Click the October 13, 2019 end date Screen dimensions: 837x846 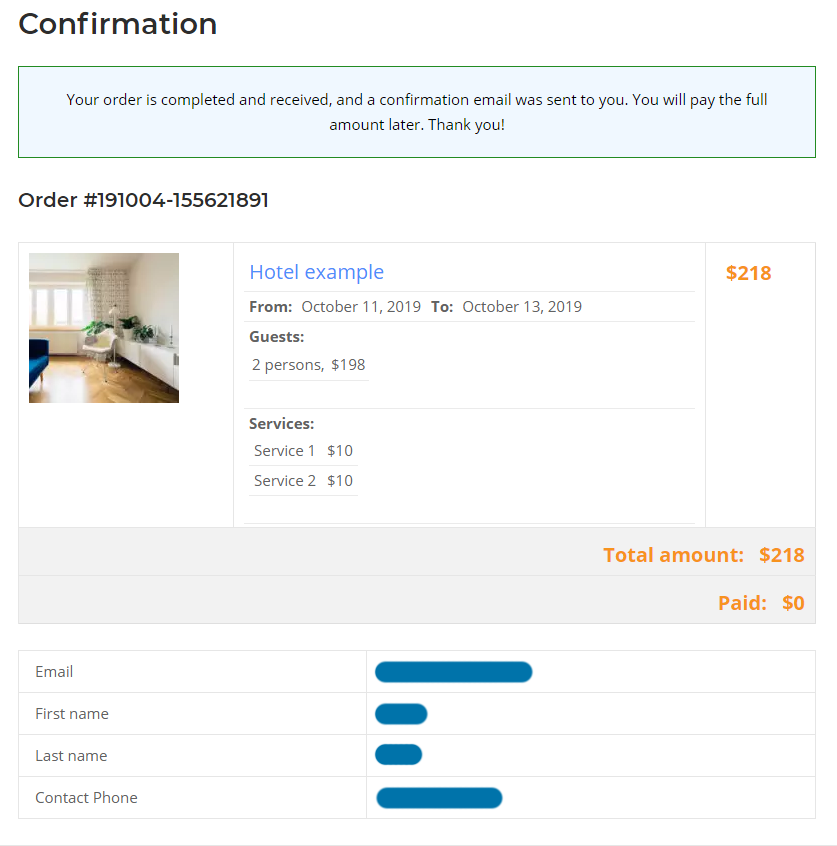tap(522, 307)
